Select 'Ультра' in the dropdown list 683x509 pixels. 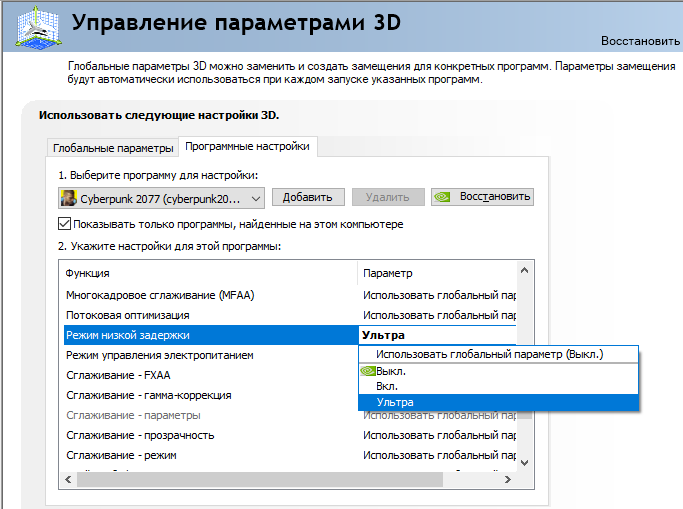(395, 402)
